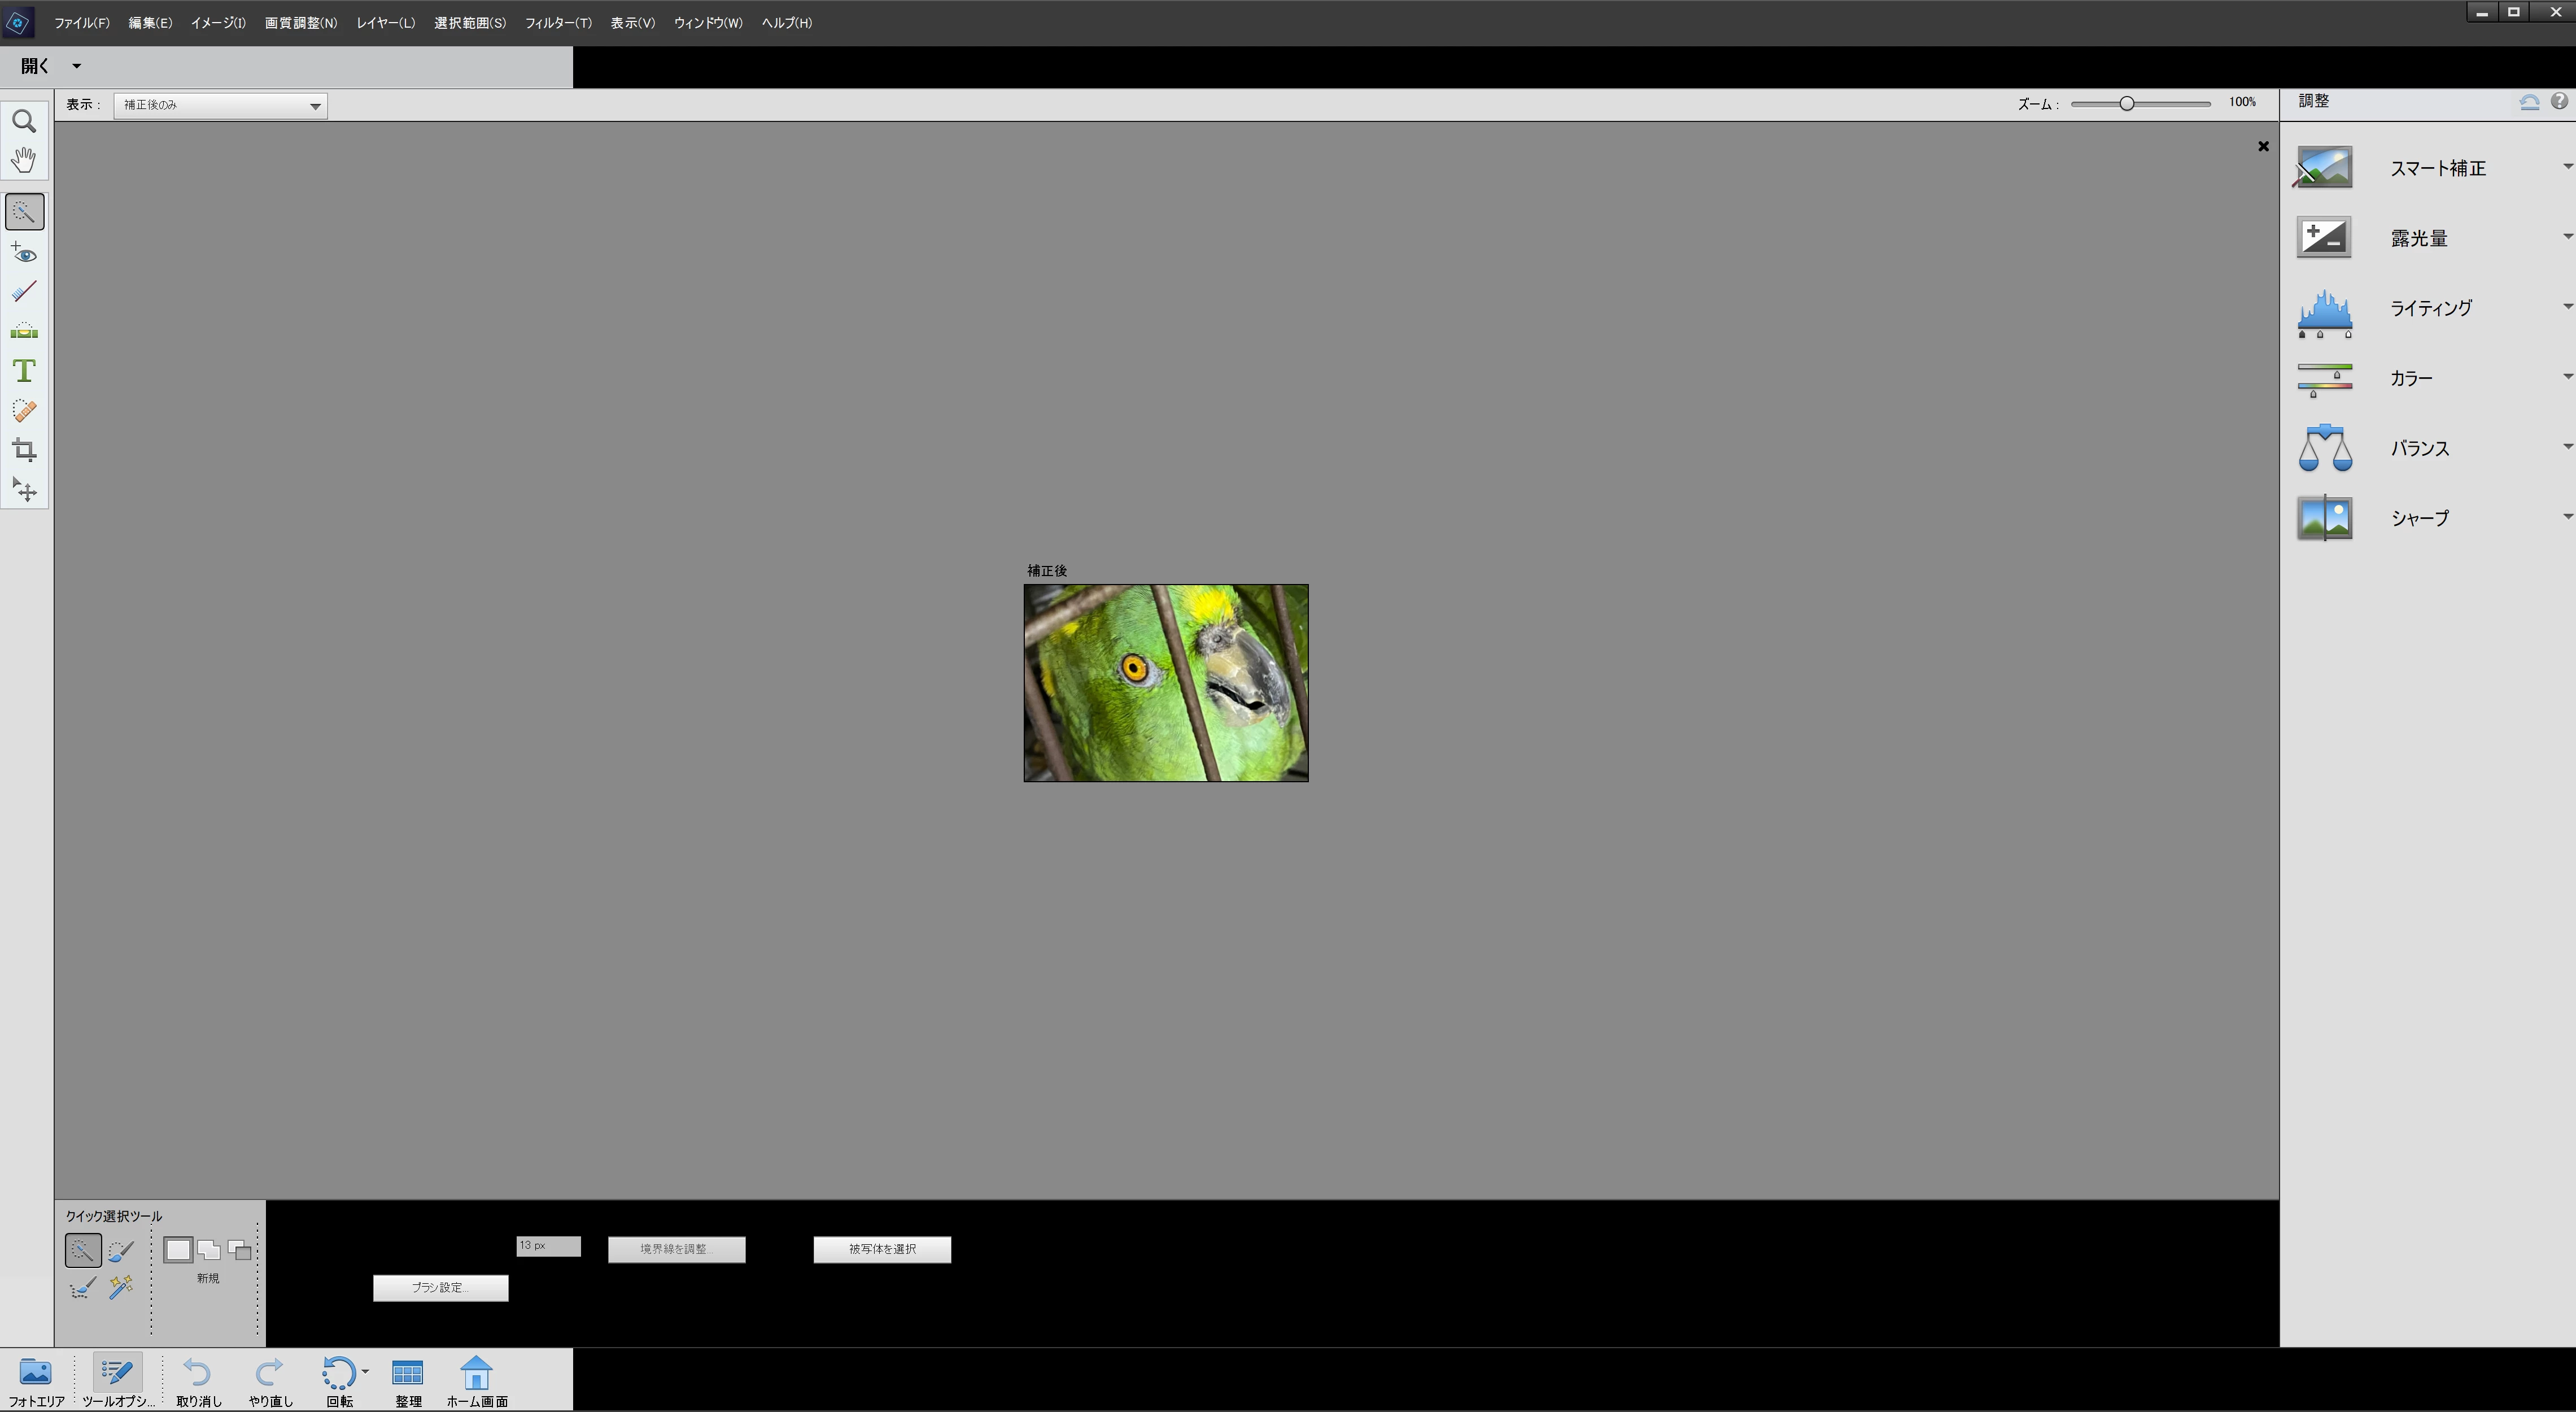The image size is (2576, 1412).
Task: Select the Whiten Teeth brush tool
Action: pos(24,291)
